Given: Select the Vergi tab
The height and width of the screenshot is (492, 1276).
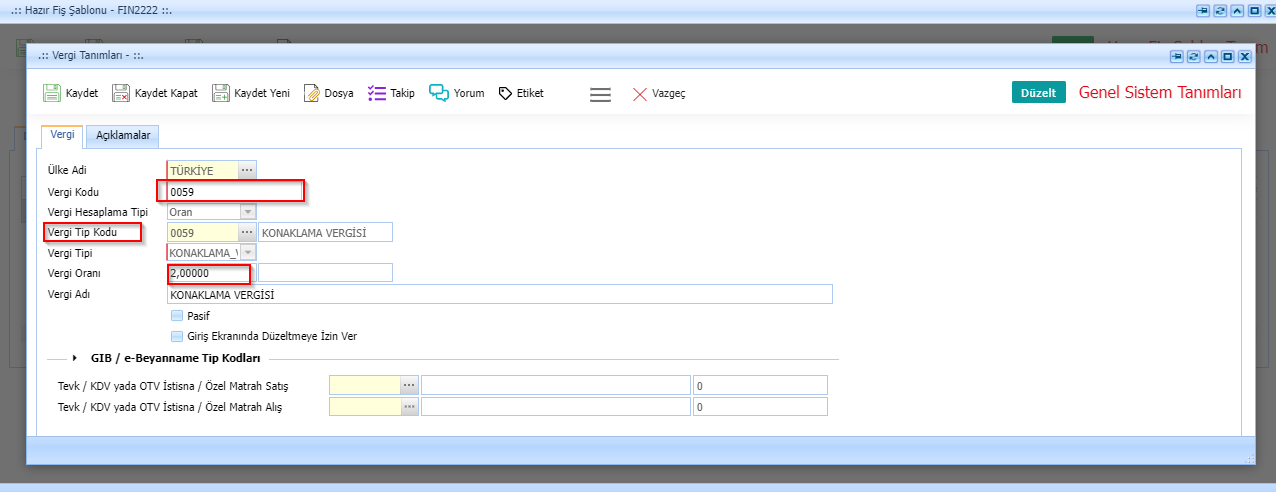Looking at the screenshot, I should click(62, 135).
